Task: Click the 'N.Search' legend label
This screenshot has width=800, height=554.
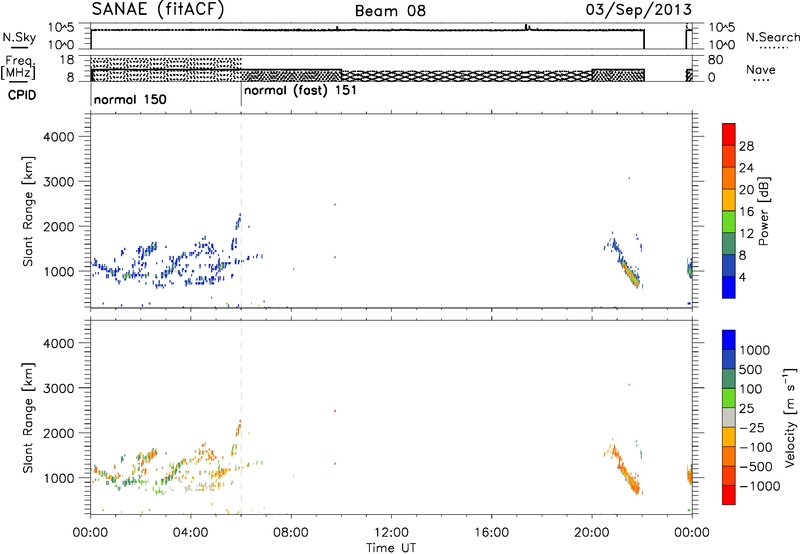Action: point(772,37)
